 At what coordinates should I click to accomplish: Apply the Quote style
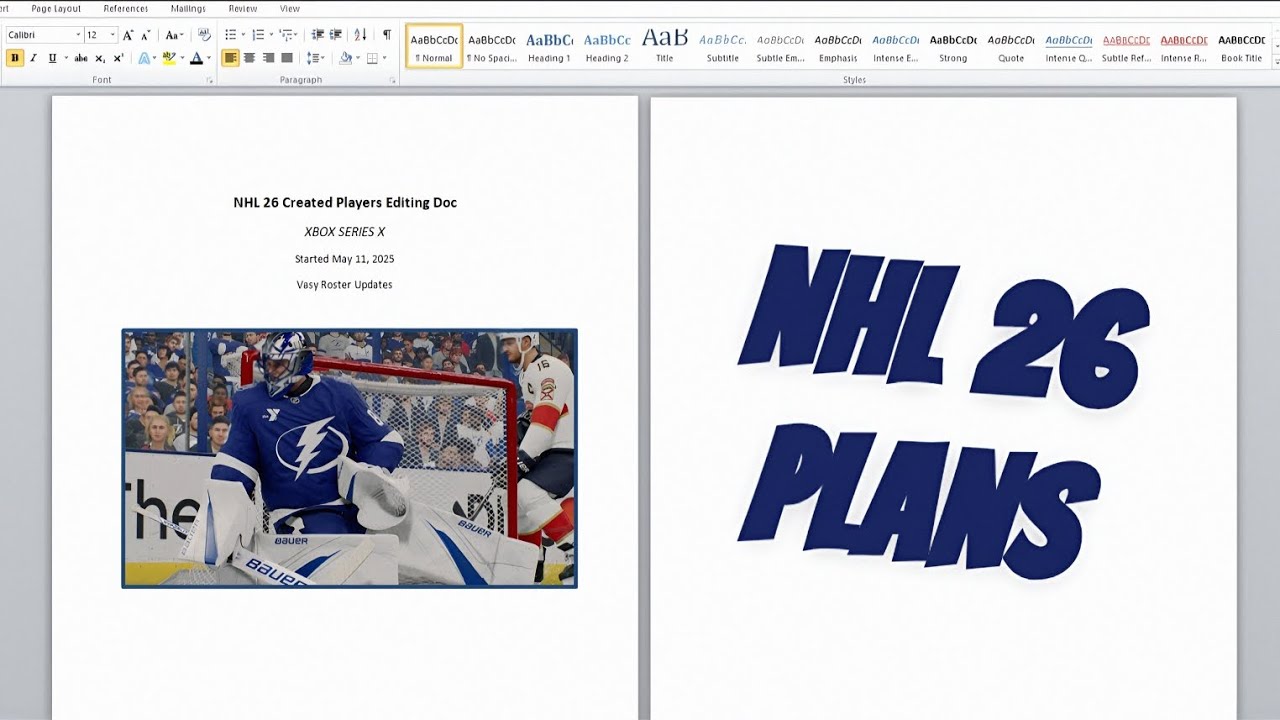pos(1011,47)
